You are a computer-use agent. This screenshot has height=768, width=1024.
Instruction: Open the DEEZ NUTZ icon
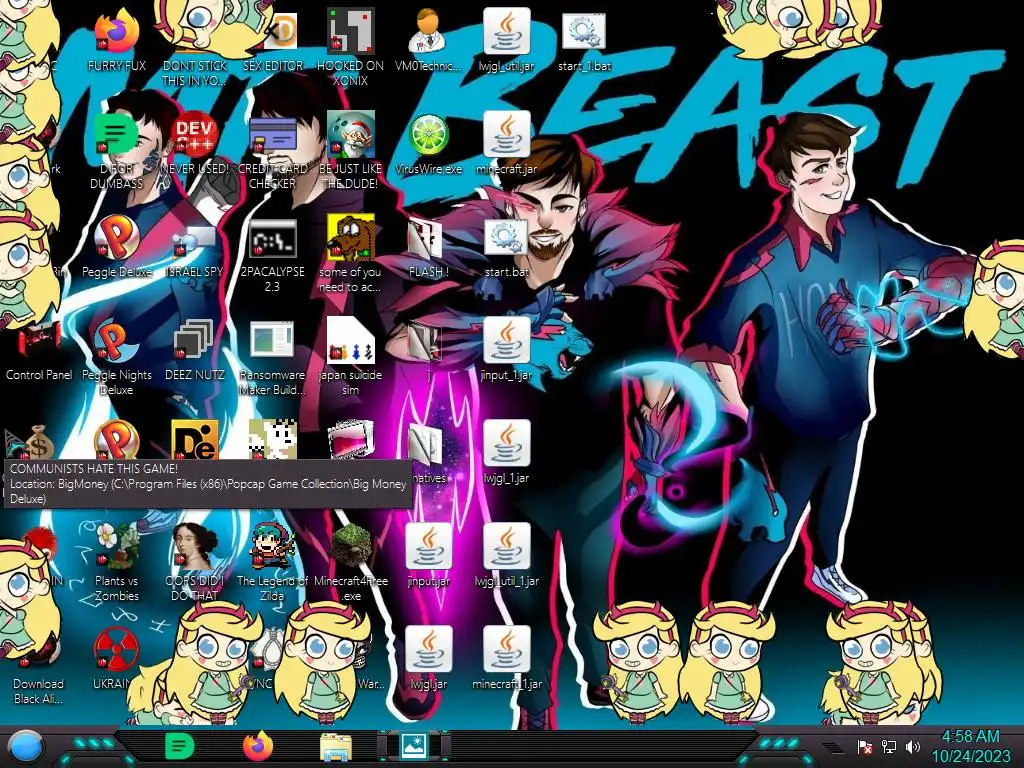click(x=194, y=341)
